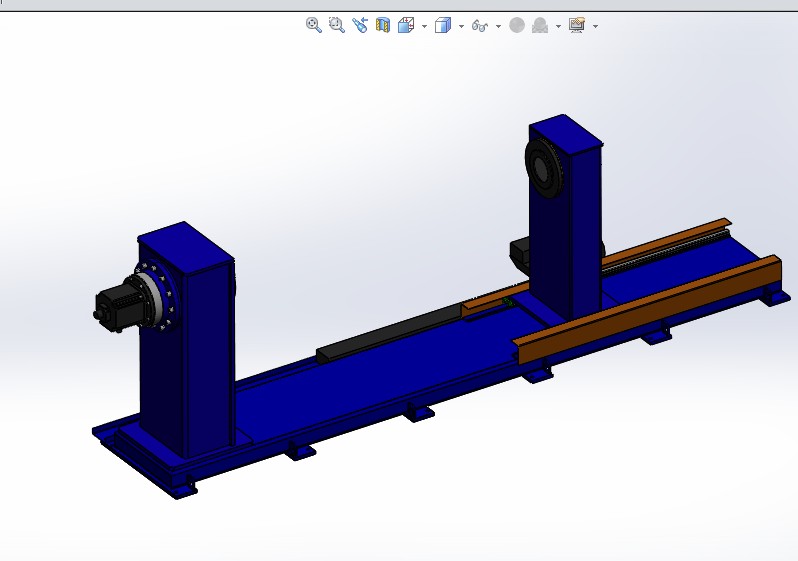The width and height of the screenshot is (798, 561).
Task: Select the orange rail beam in front
Action: click(646, 311)
